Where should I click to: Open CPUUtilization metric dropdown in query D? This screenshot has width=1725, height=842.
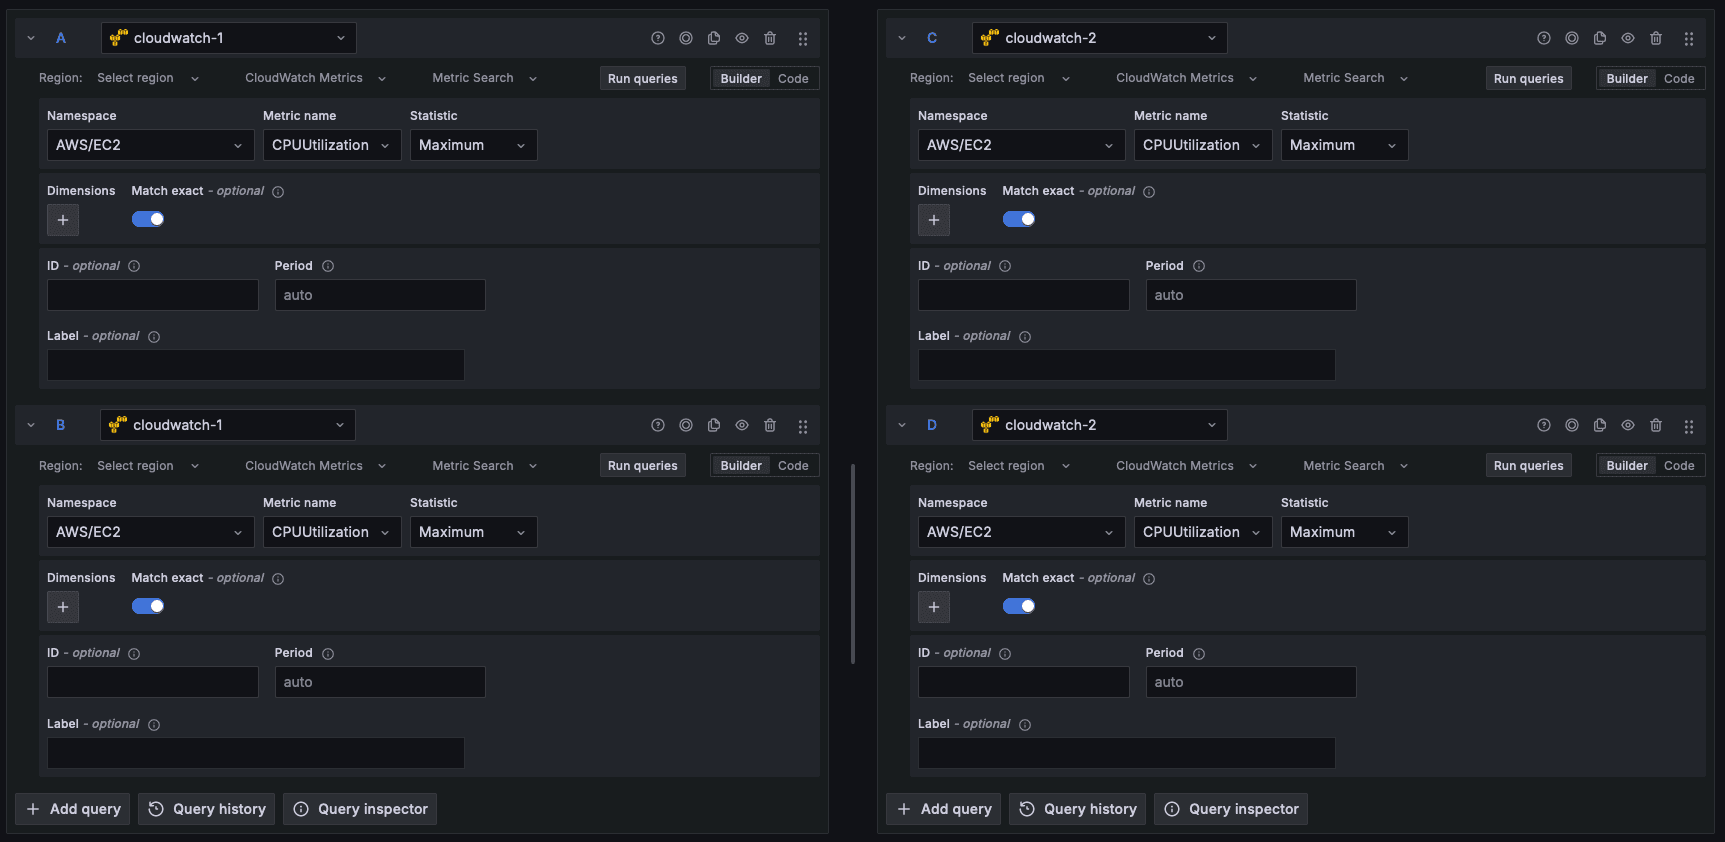[x=1203, y=532]
